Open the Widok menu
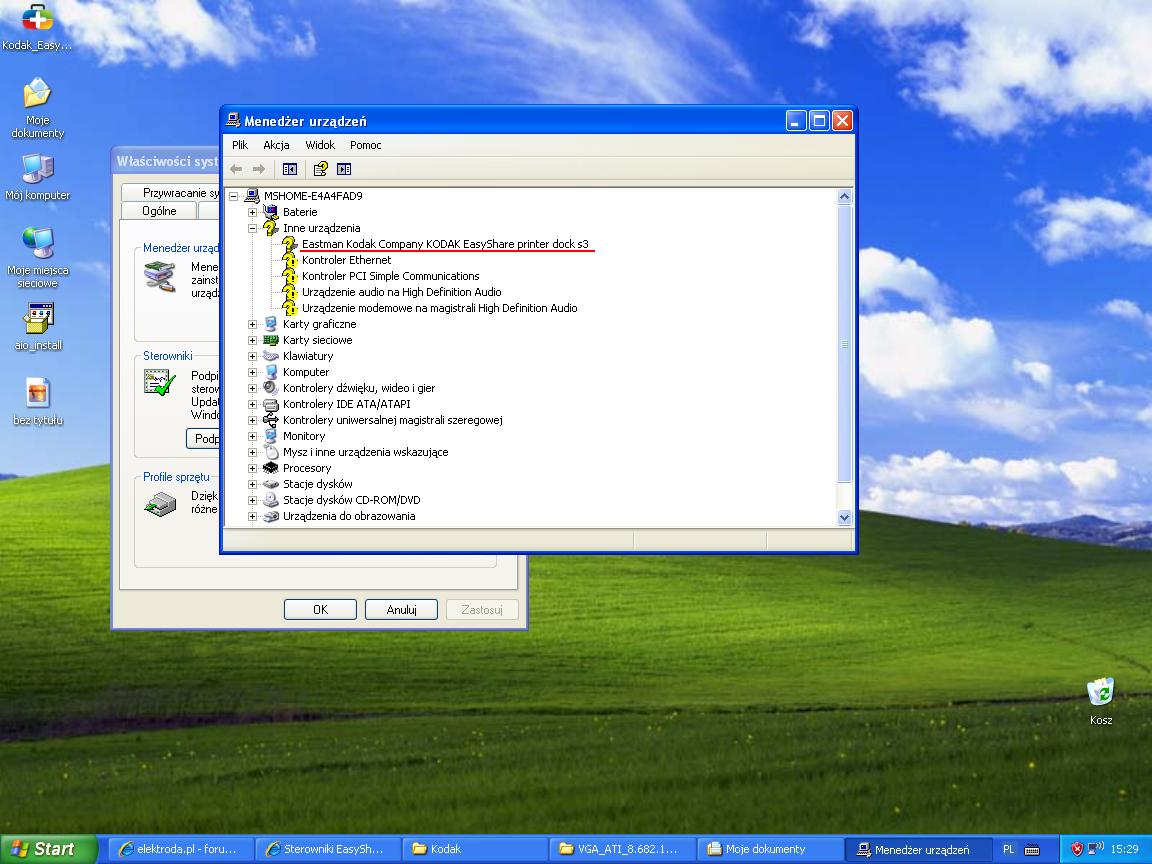This screenshot has height=864, width=1152. [x=320, y=145]
